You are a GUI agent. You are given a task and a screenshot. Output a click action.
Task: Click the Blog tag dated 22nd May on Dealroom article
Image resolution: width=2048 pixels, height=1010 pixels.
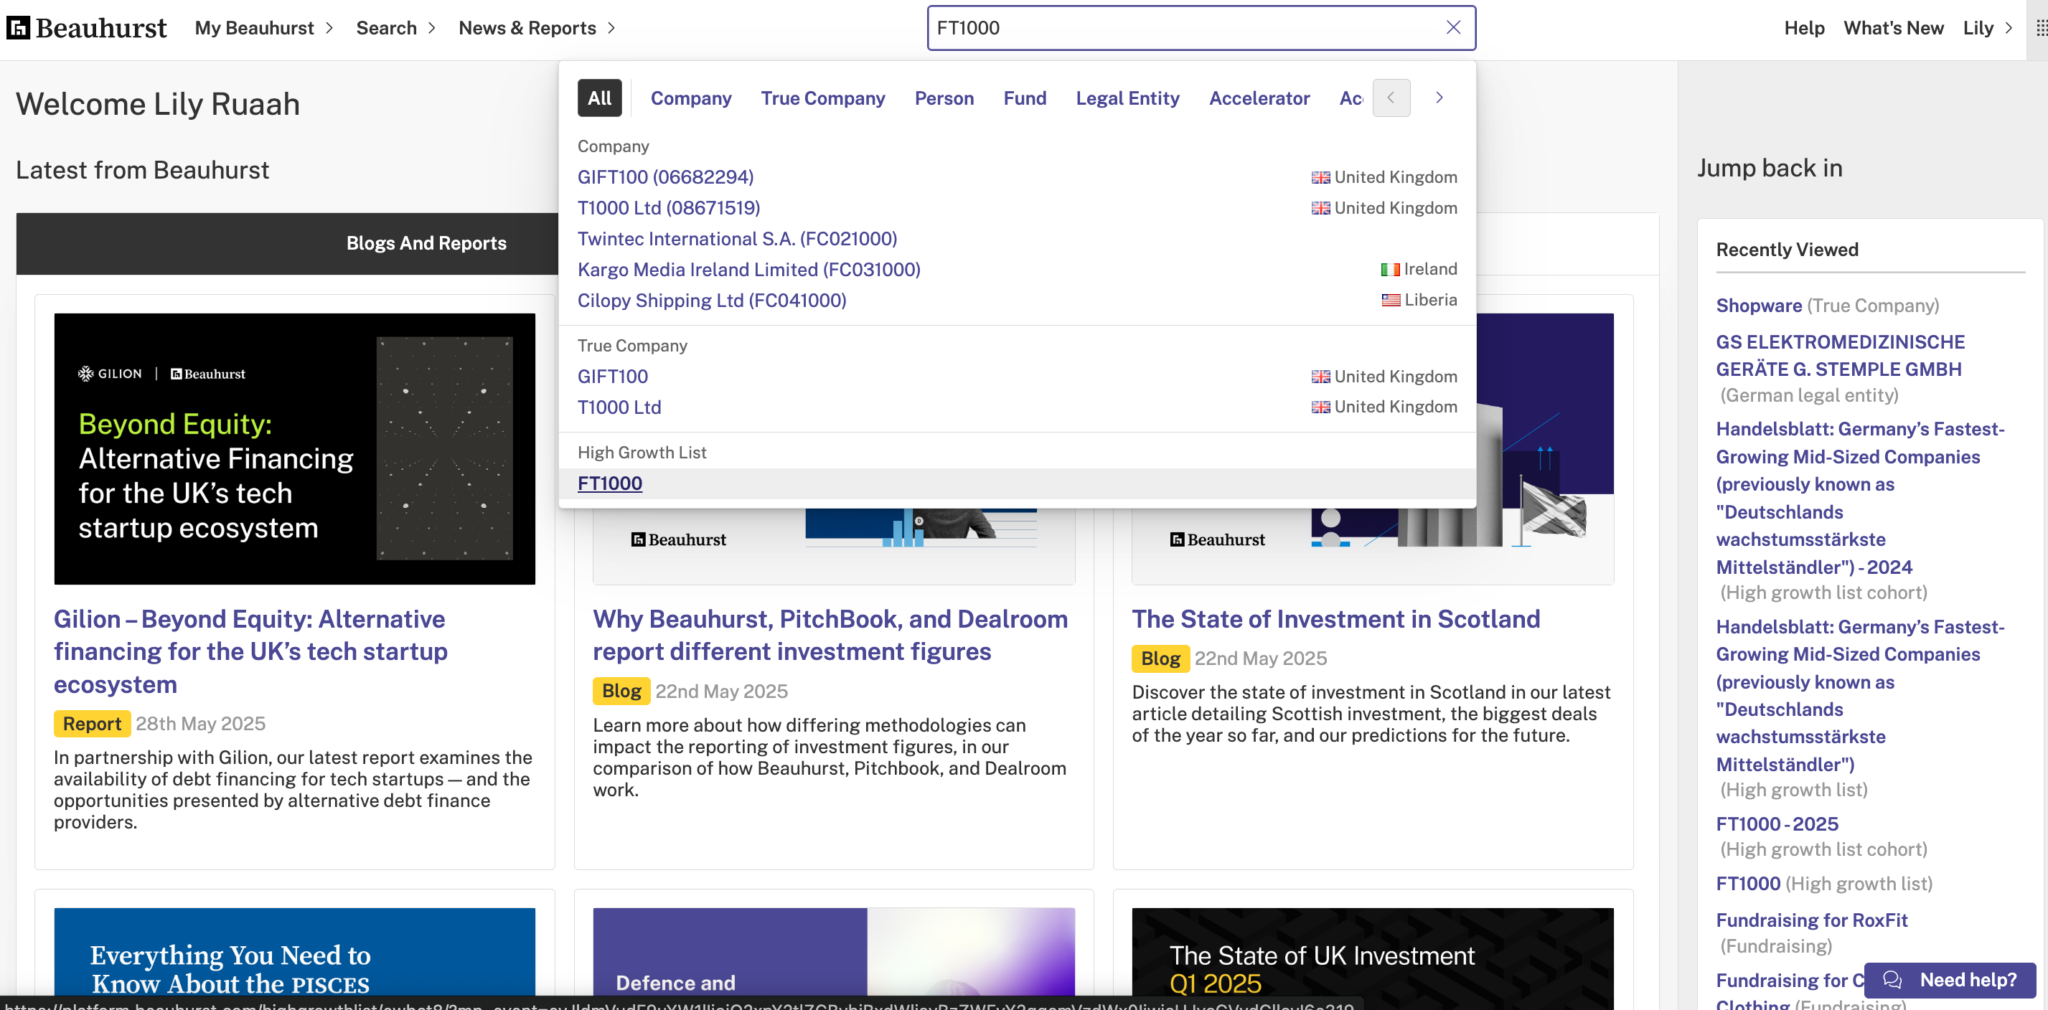pyautogui.click(x=622, y=691)
